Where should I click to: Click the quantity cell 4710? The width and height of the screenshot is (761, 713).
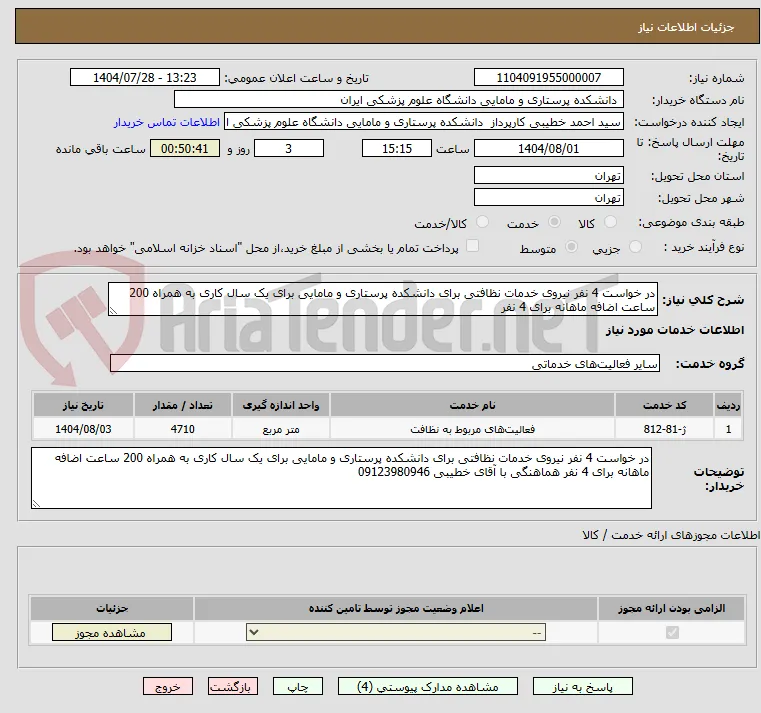[x=182, y=429]
